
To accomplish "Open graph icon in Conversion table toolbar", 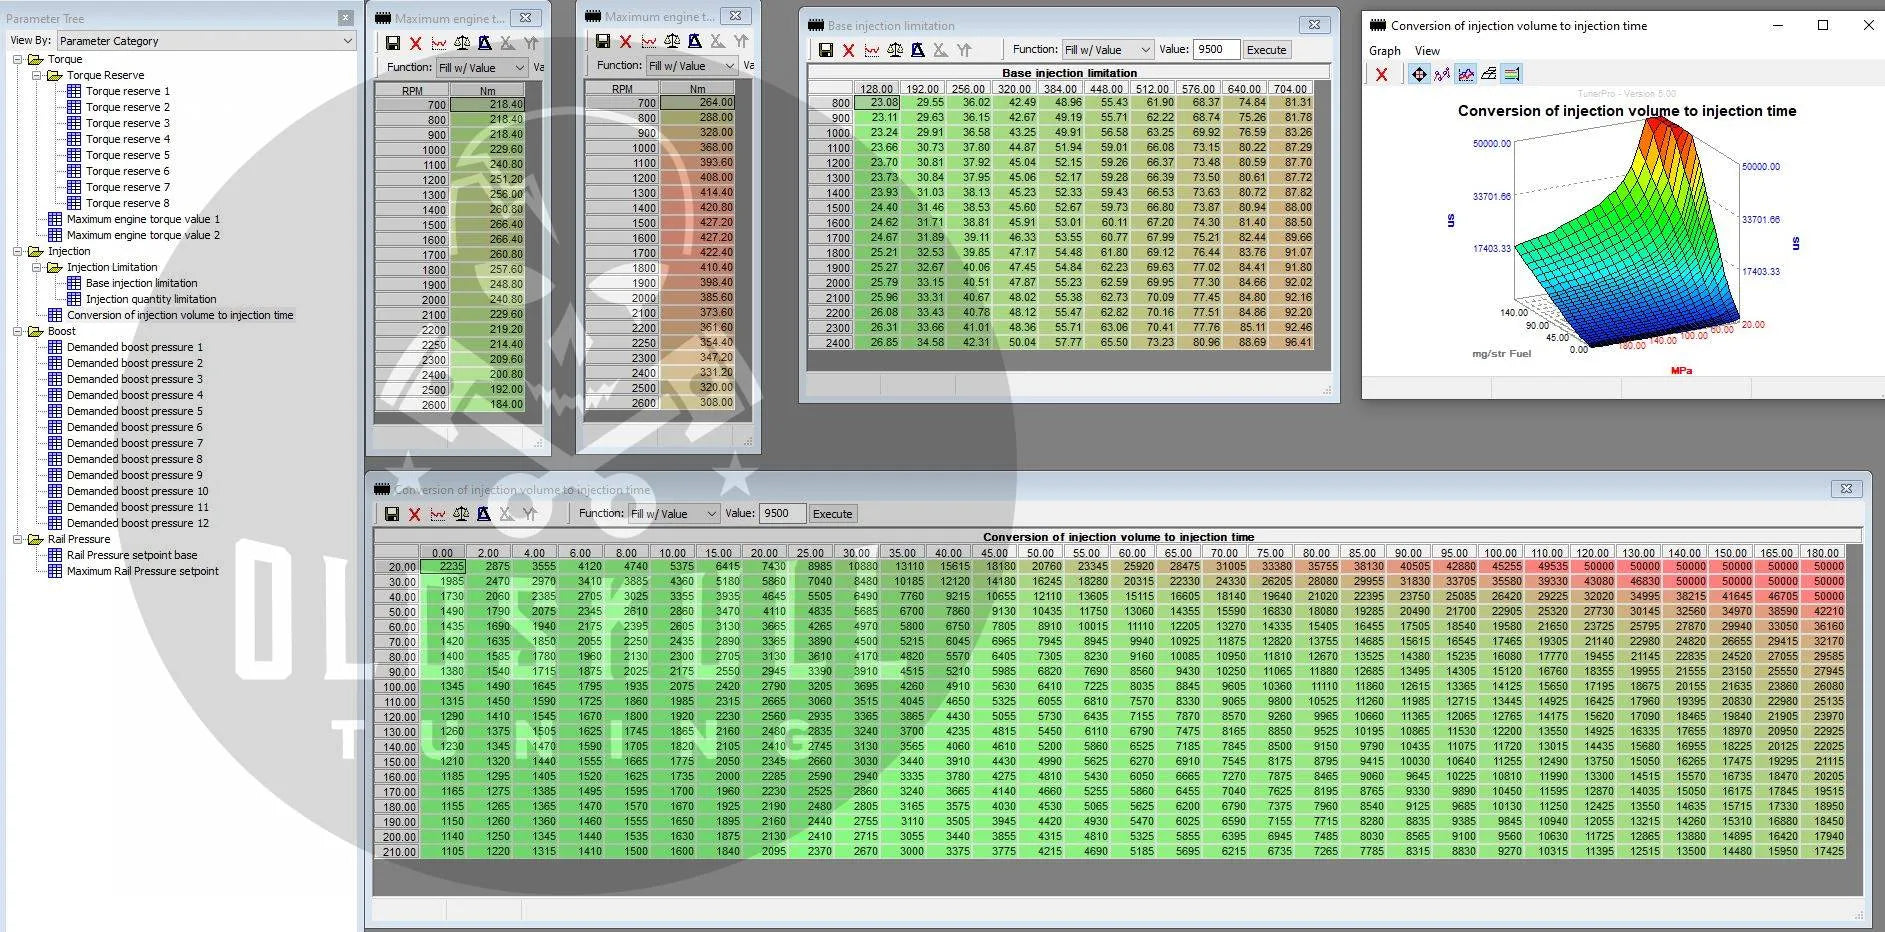I will (x=438, y=514).
